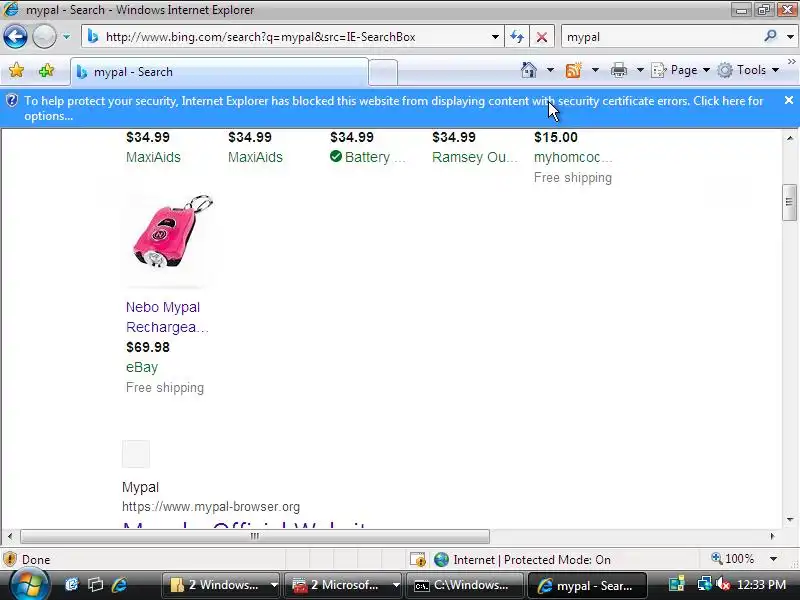Open the Tools menu
The height and width of the screenshot is (600, 800).
(x=748, y=70)
